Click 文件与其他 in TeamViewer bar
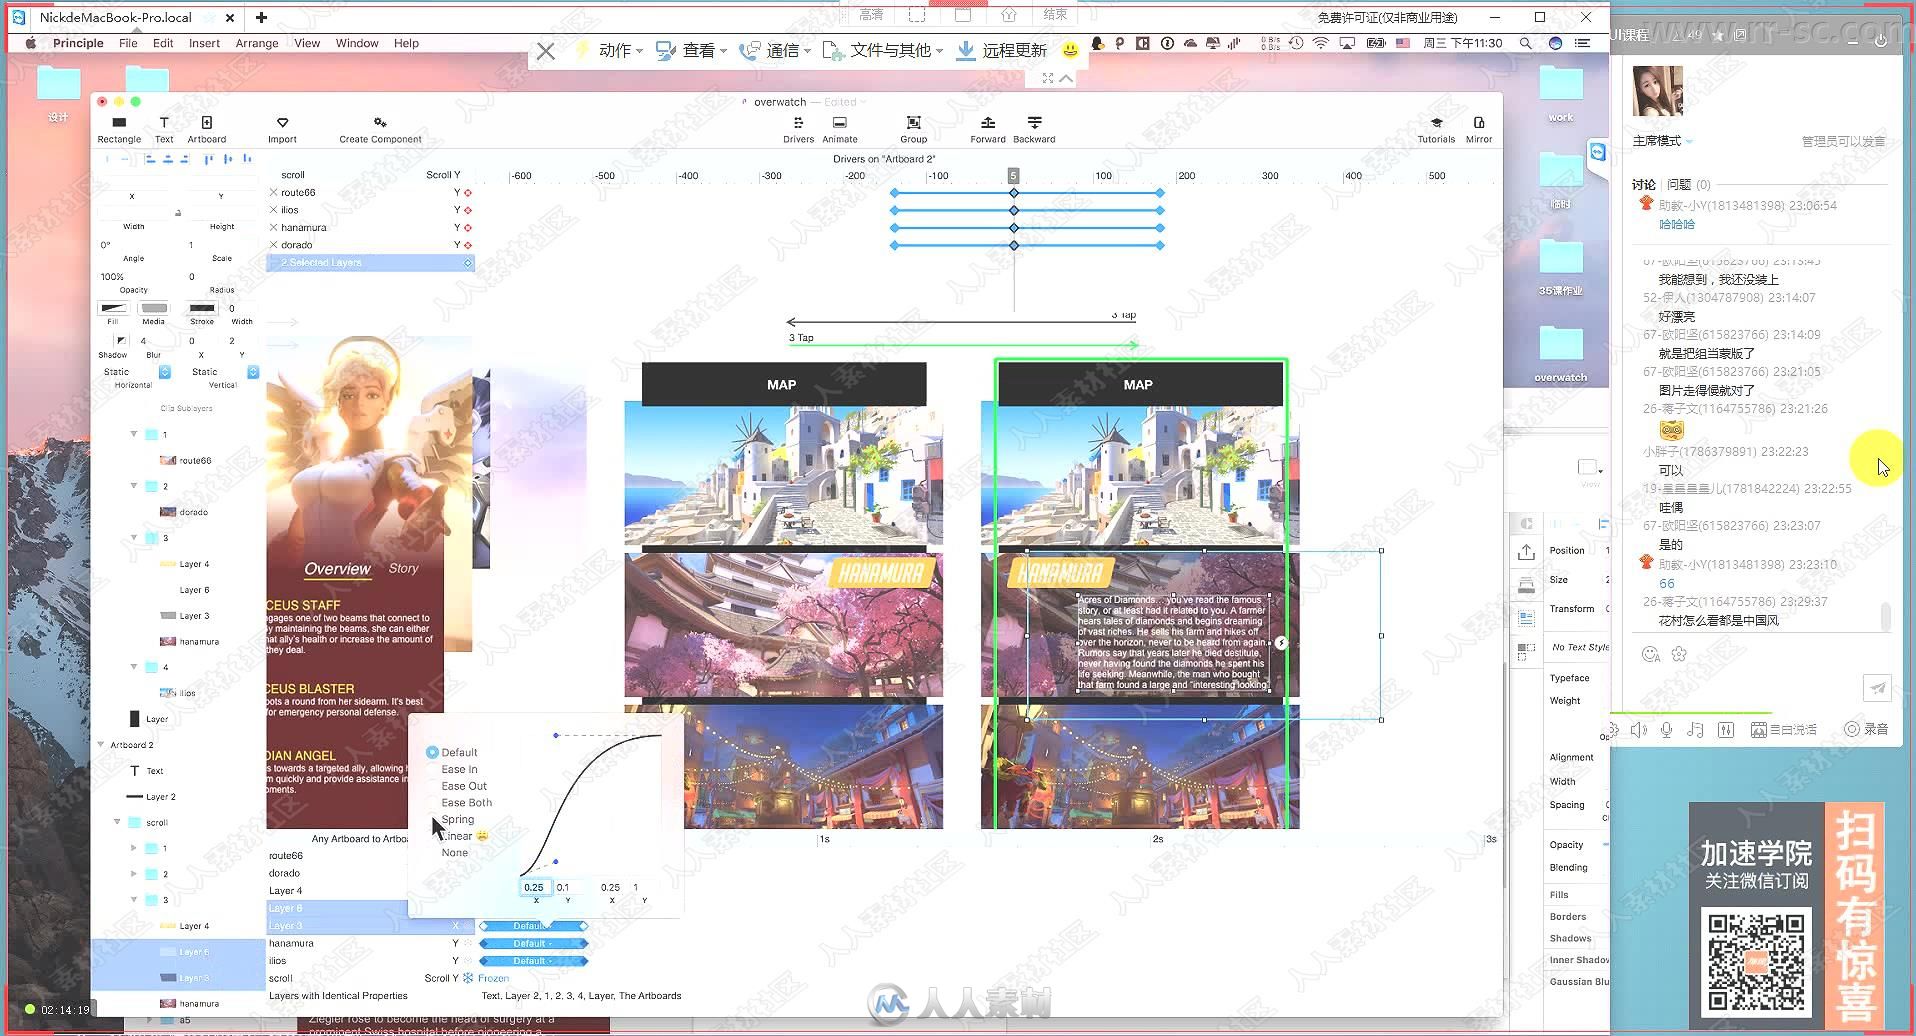This screenshot has width=1916, height=1036. point(882,51)
